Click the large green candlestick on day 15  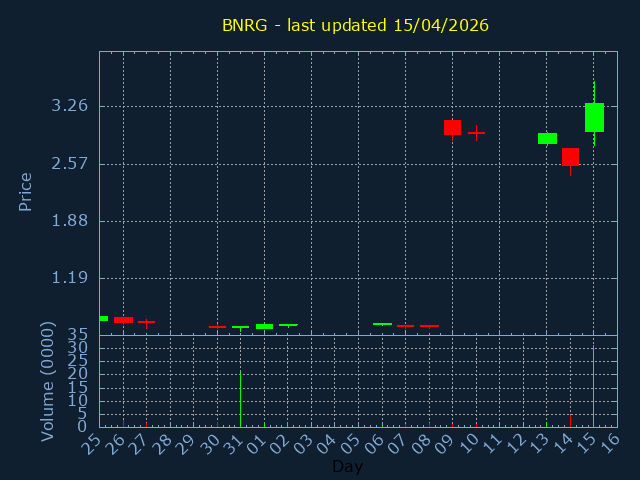[594, 117]
